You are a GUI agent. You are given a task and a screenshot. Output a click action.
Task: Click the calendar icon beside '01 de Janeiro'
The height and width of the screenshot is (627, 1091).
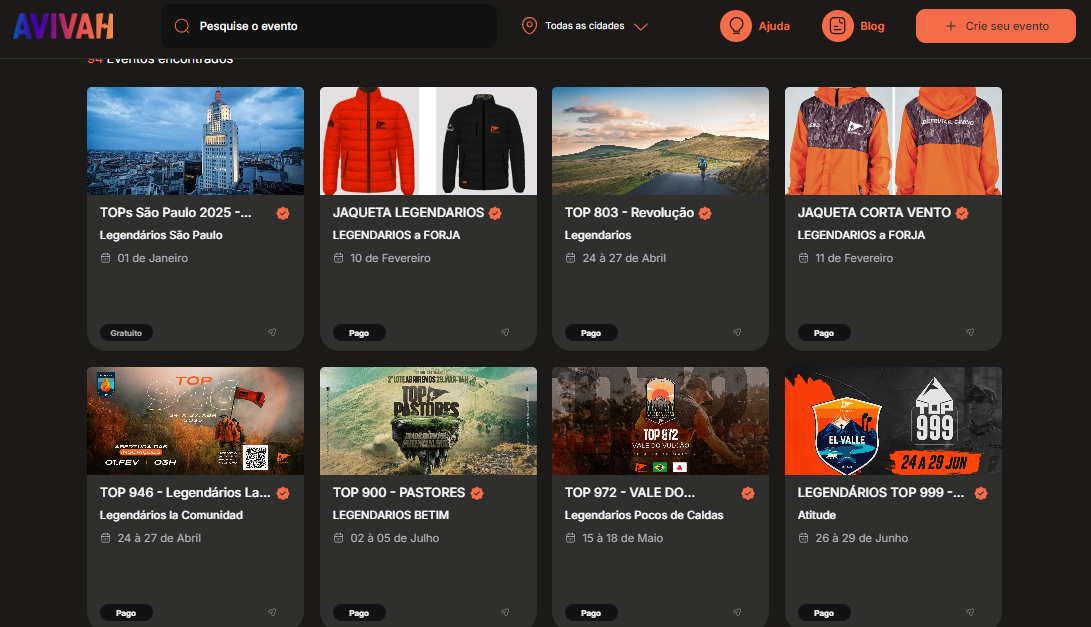[x=106, y=258]
